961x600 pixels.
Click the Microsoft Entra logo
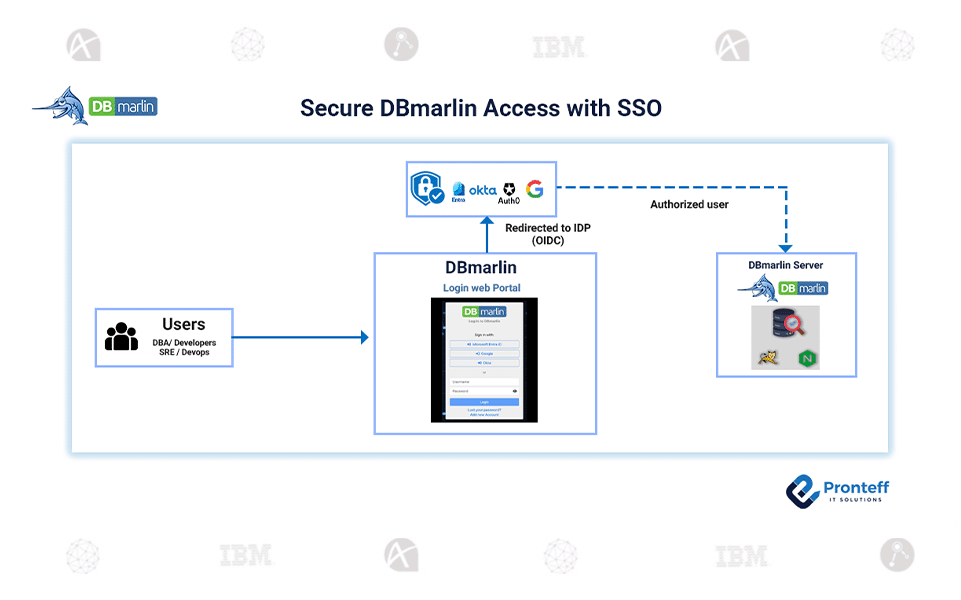[458, 191]
